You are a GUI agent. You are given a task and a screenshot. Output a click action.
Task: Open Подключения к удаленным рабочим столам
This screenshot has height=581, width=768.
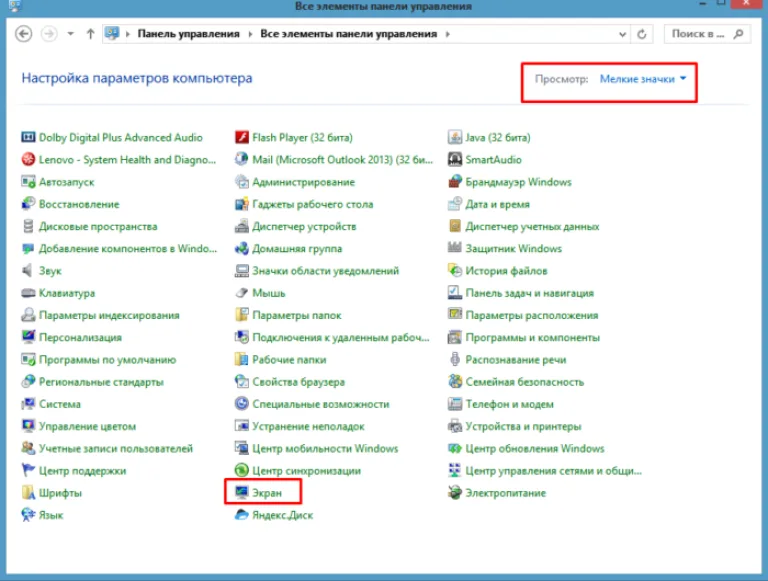coord(340,337)
